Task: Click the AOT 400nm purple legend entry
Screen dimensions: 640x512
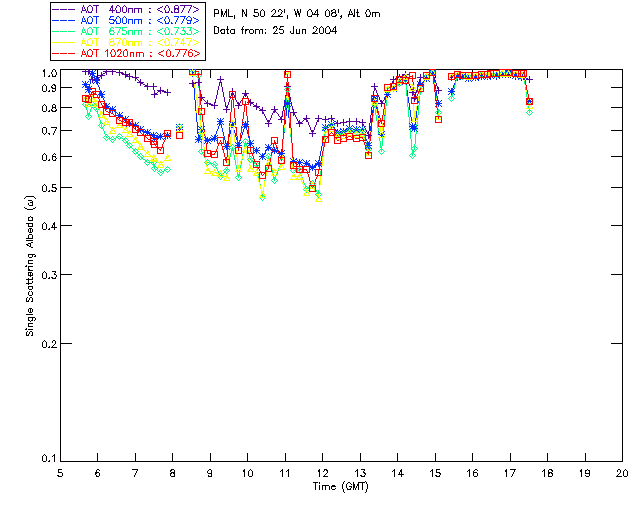Action: click(127, 9)
